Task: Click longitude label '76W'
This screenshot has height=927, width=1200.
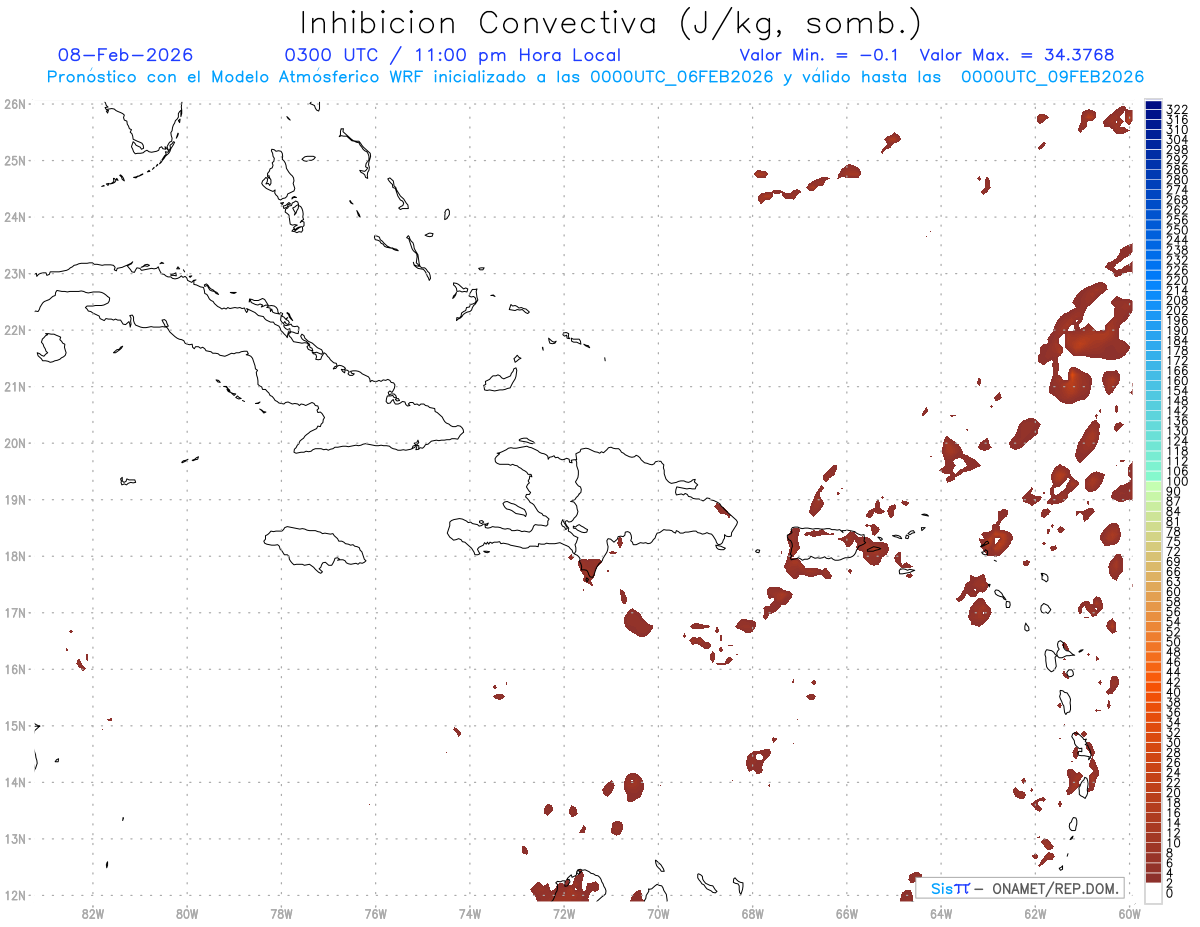Action: pyautogui.click(x=376, y=912)
